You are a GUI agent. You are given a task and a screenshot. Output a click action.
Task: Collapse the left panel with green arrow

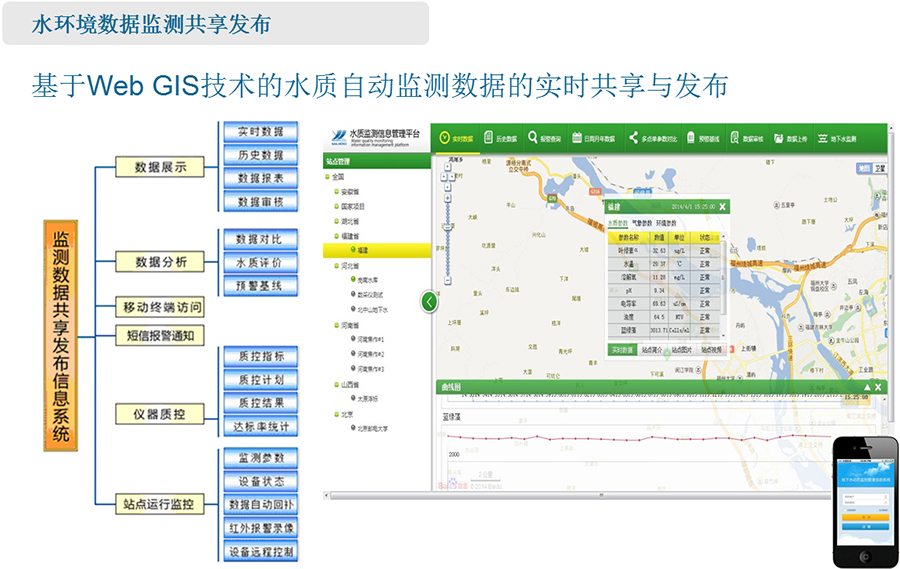[429, 300]
